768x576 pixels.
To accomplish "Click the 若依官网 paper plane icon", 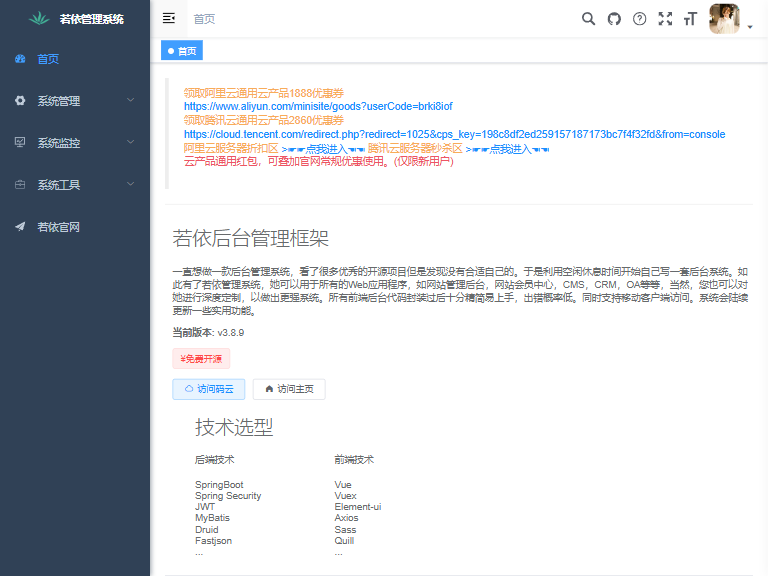I will pos(20,227).
